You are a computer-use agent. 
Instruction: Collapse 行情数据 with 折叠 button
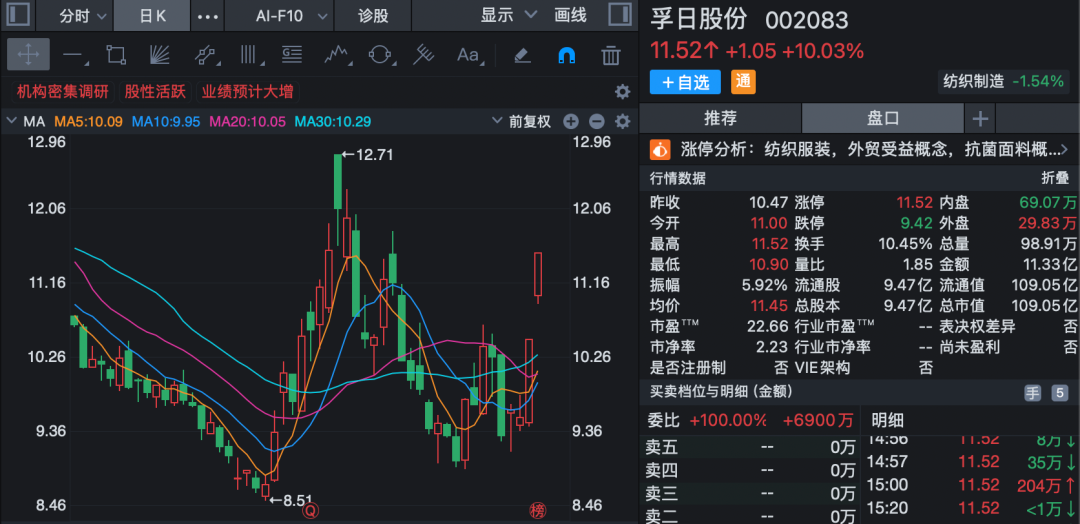pyautogui.click(x=1055, y=179)
